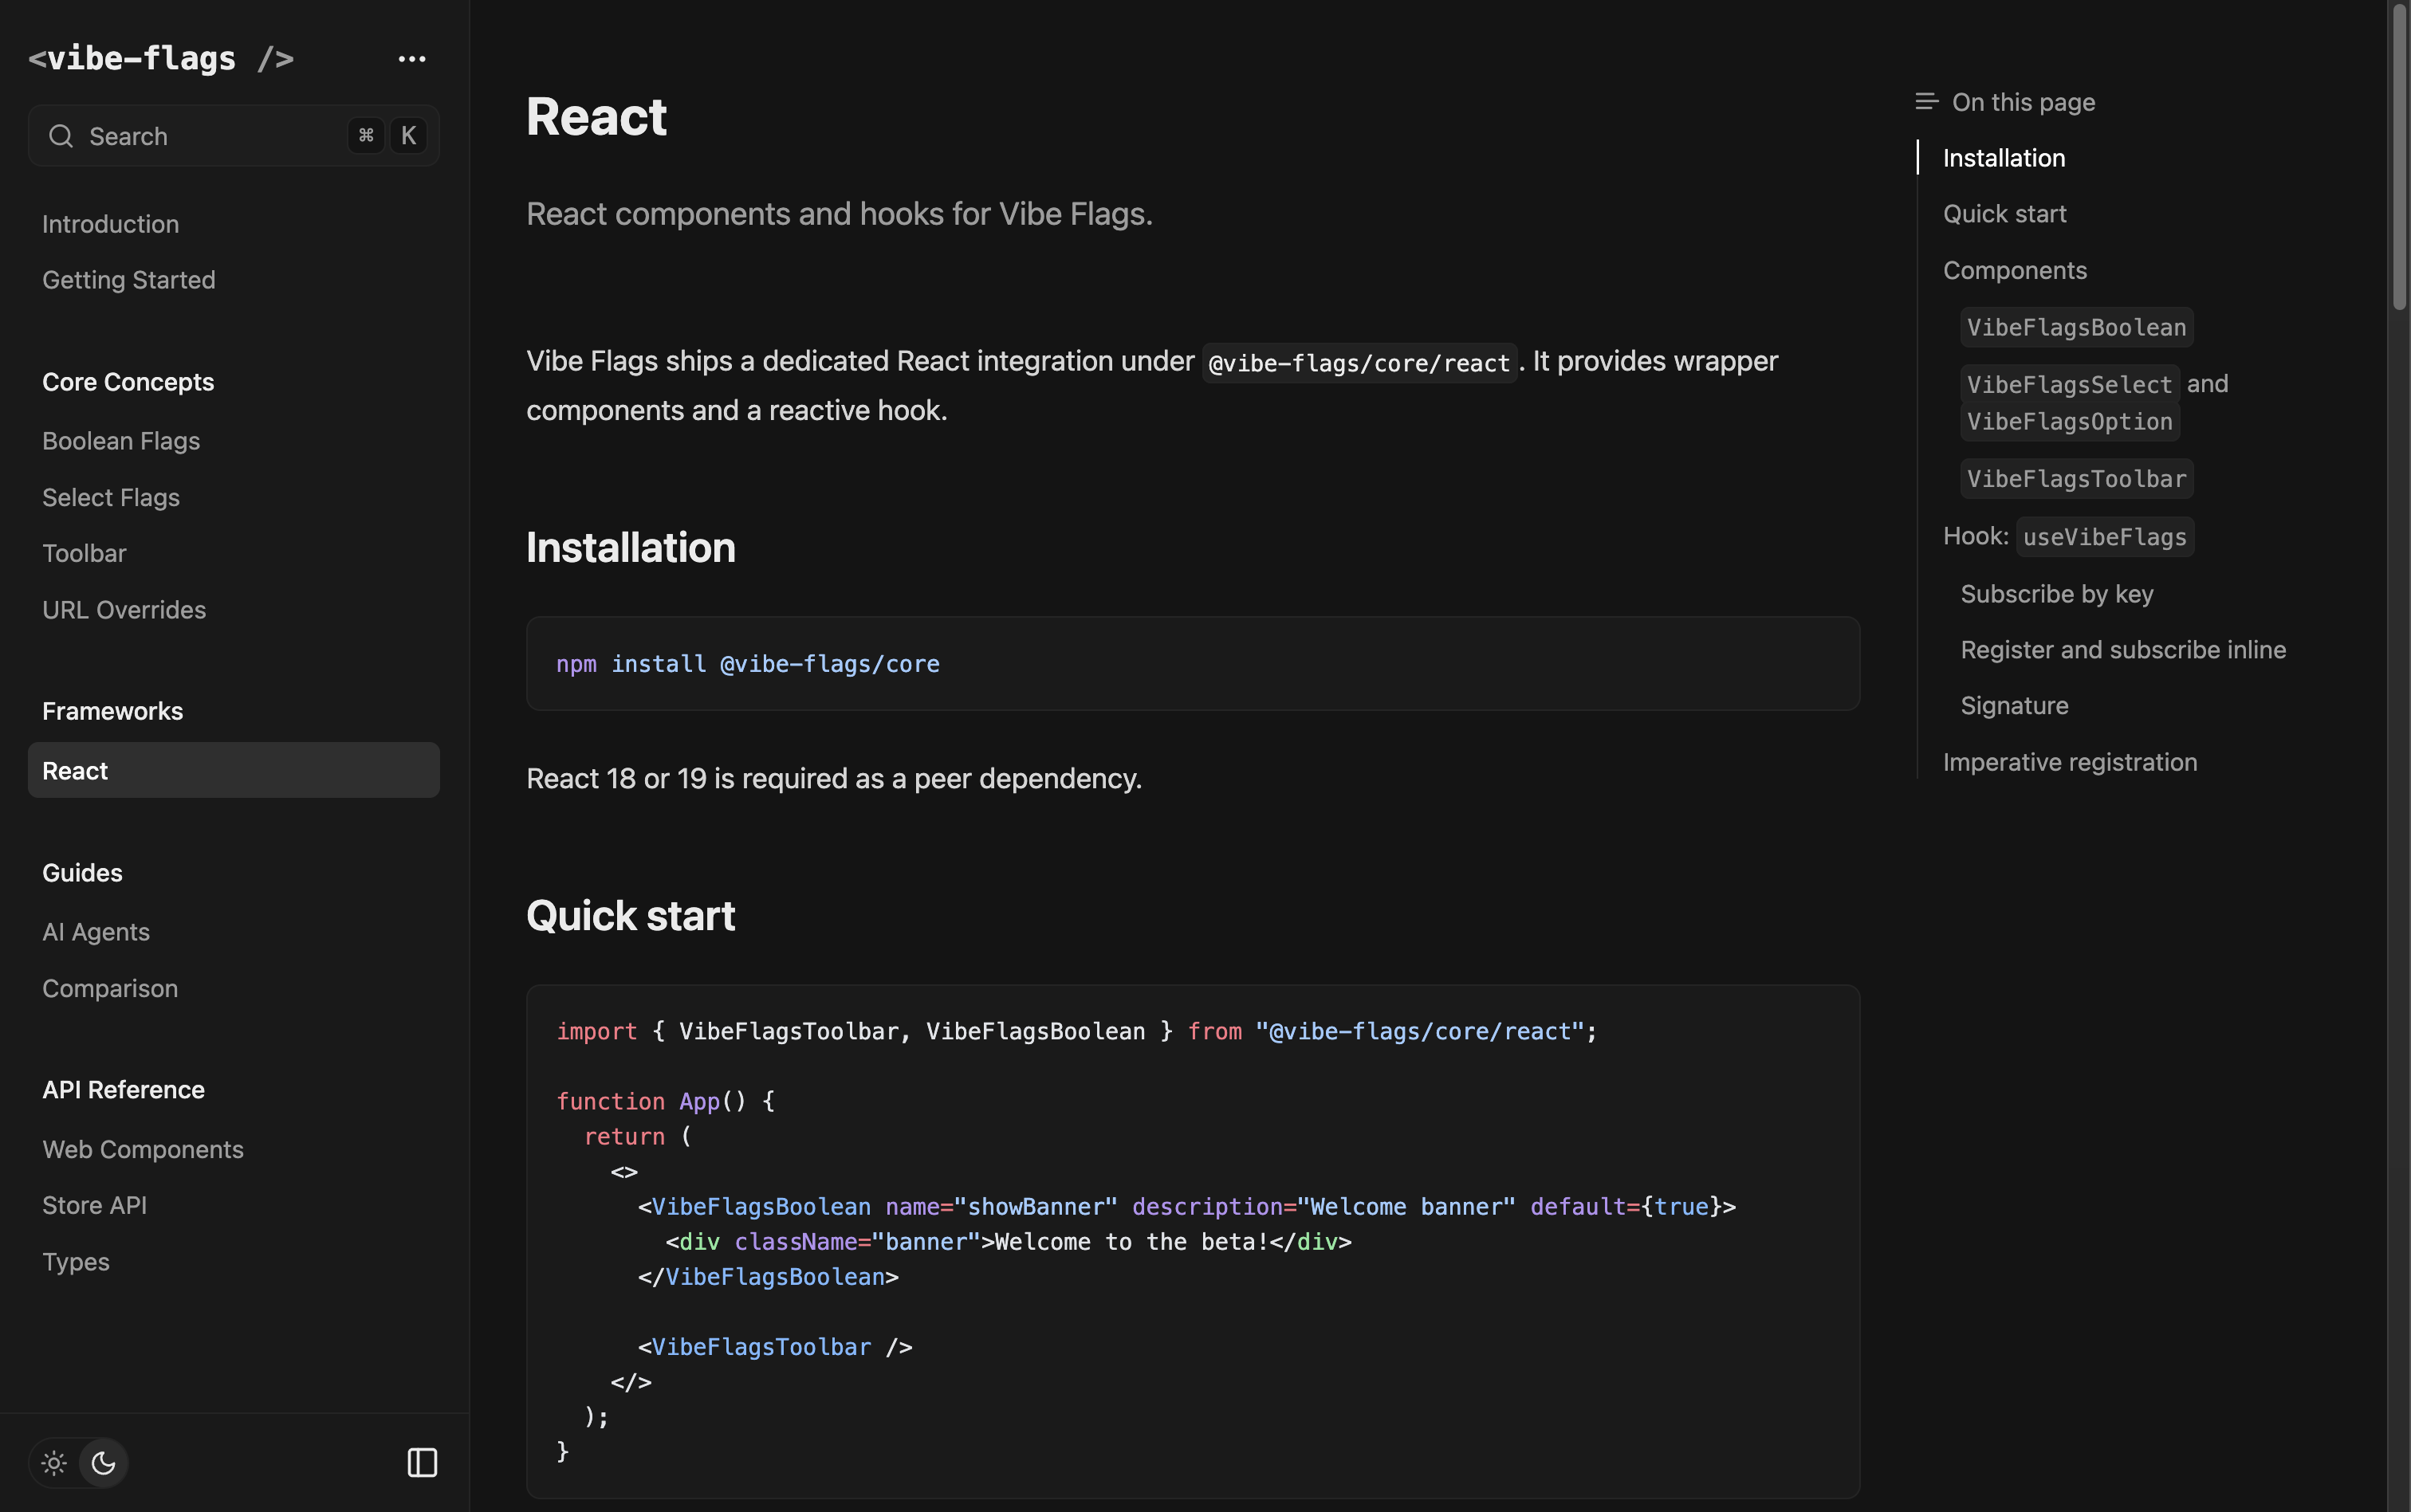Collapse the sidebar using the panel icon

tap(422, 1462)
